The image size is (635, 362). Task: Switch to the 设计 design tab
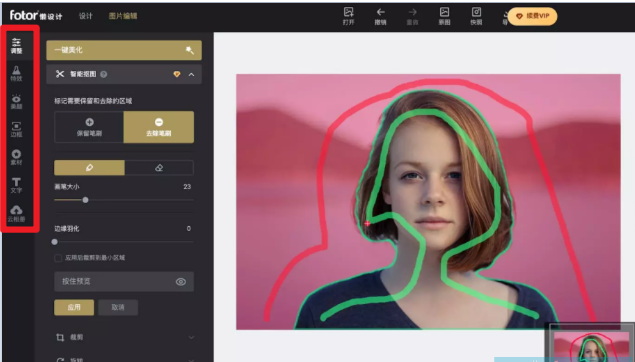coord(85,16)
